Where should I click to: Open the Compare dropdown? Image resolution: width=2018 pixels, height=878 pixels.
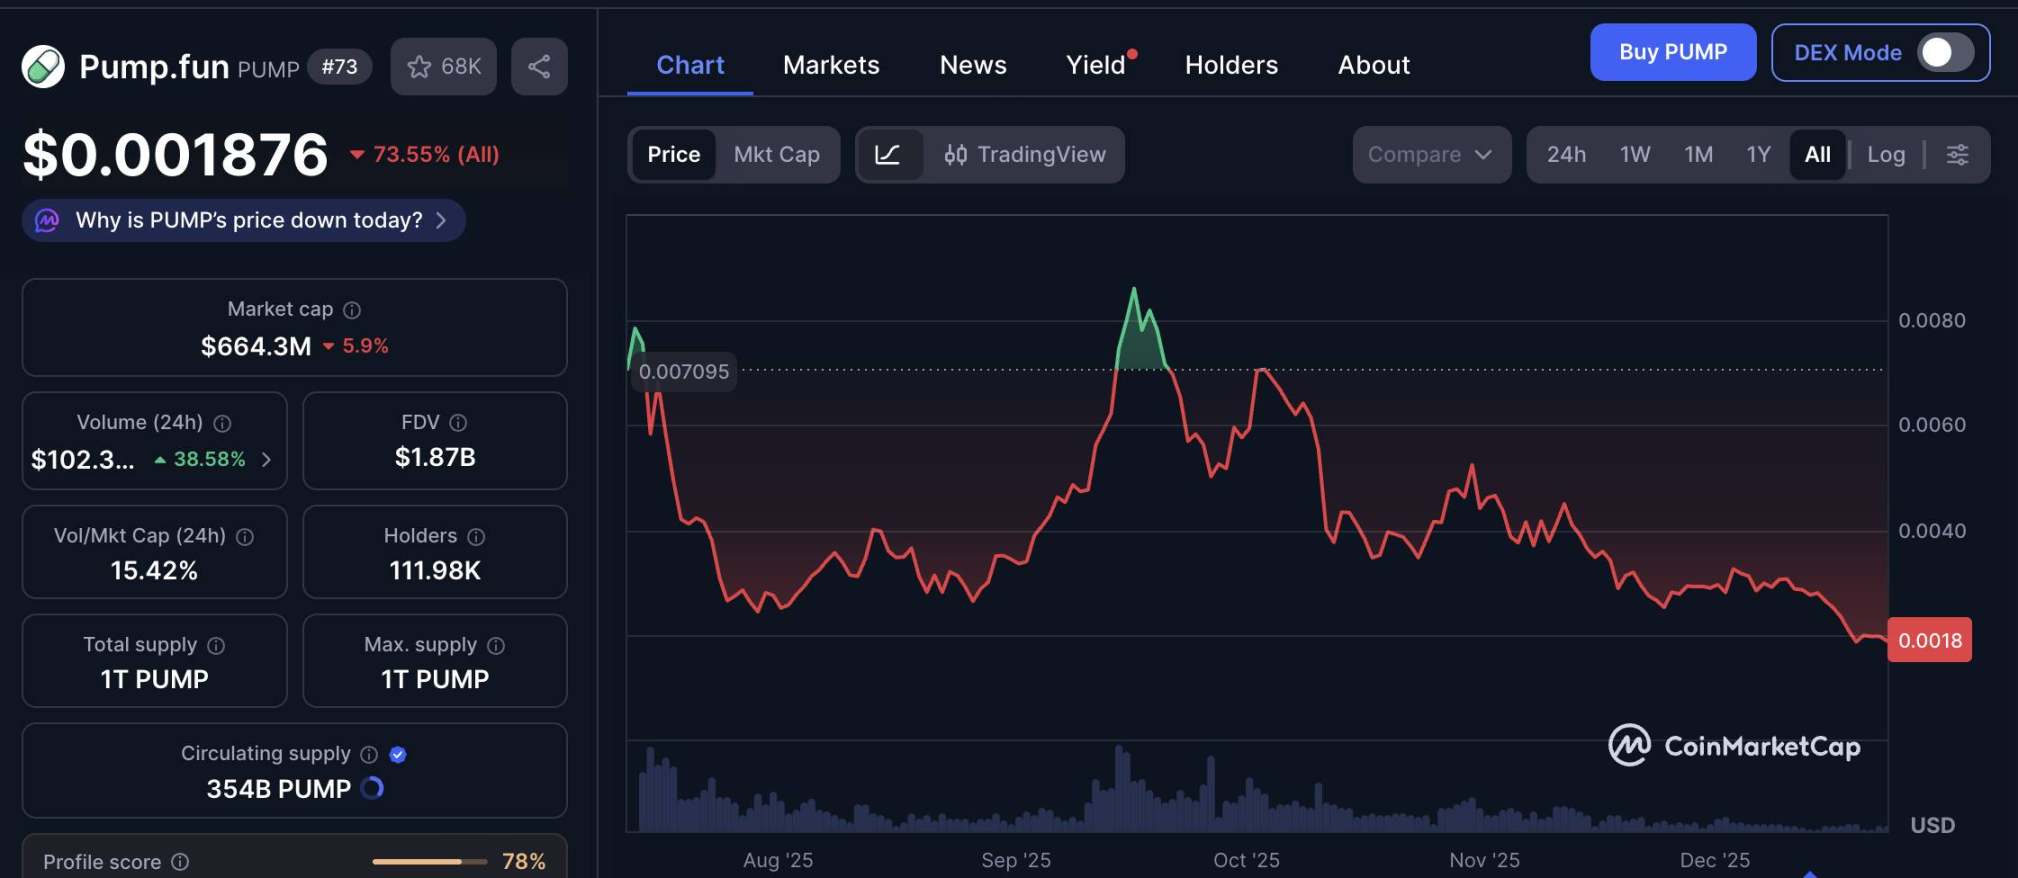pyautogui.click(x=1430, y=155)
